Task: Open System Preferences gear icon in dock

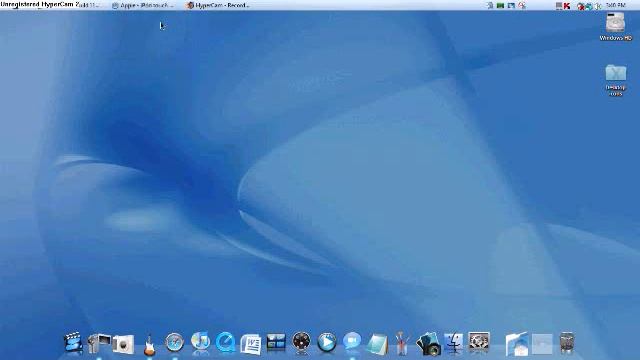Action: click(x=479, y=341)
